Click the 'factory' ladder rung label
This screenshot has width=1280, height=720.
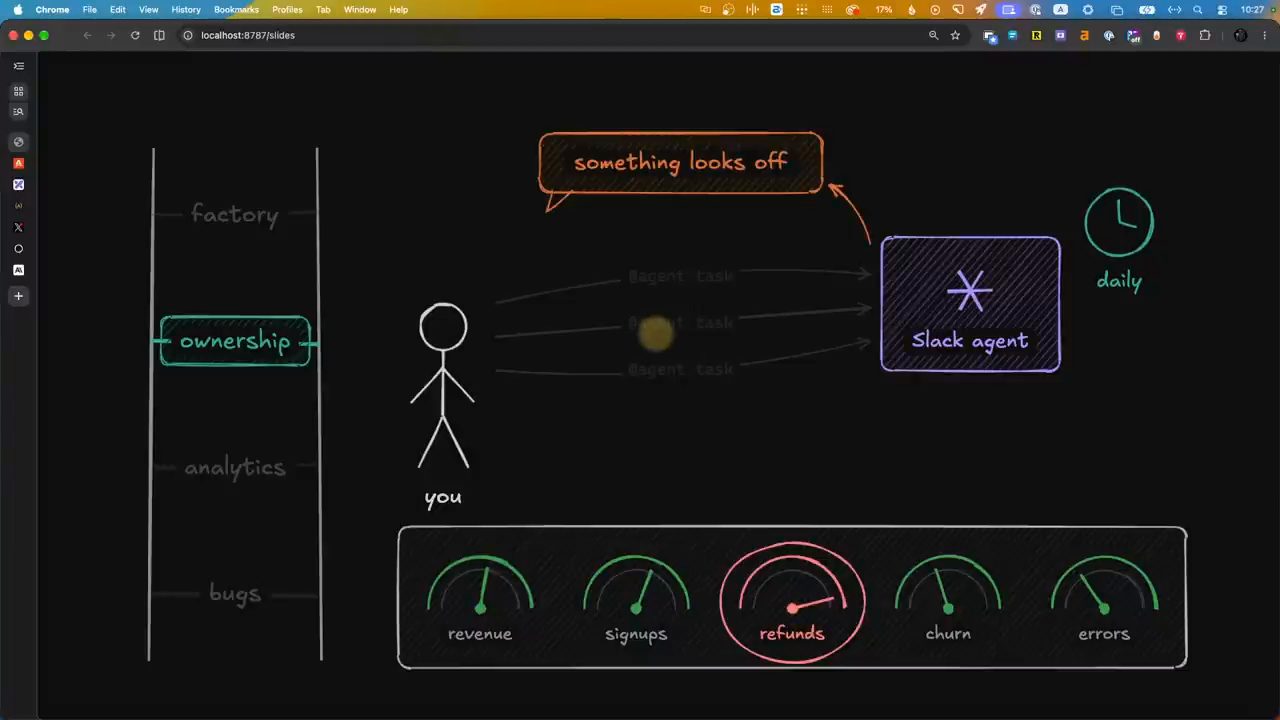[235, 214]
